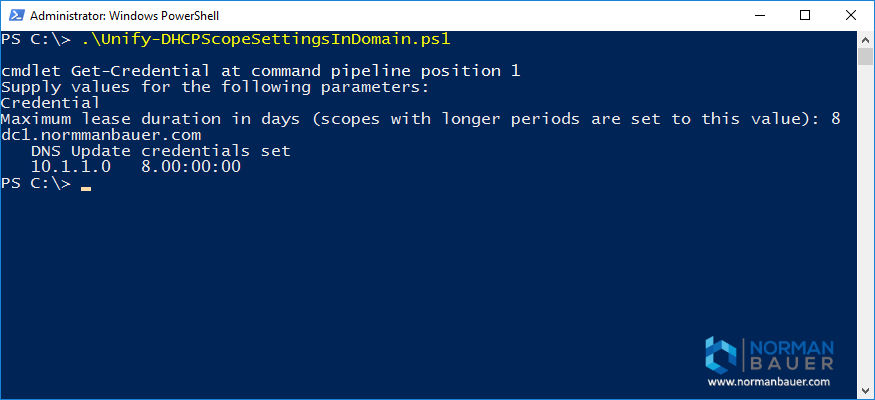875x400 pixels.
Task: Close the Windows PowerShell window
Action: tap(851, 15)
